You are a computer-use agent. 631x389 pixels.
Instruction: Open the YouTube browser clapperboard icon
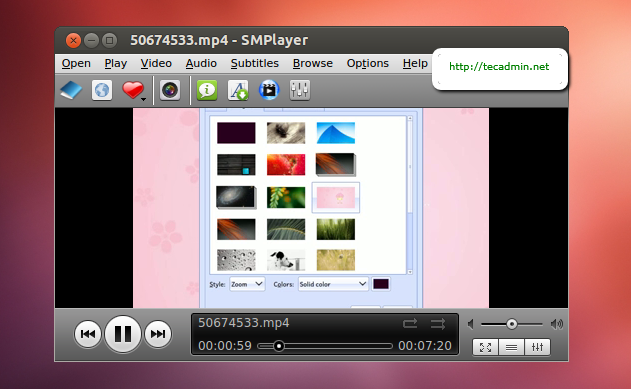click(x=269, y=90)
